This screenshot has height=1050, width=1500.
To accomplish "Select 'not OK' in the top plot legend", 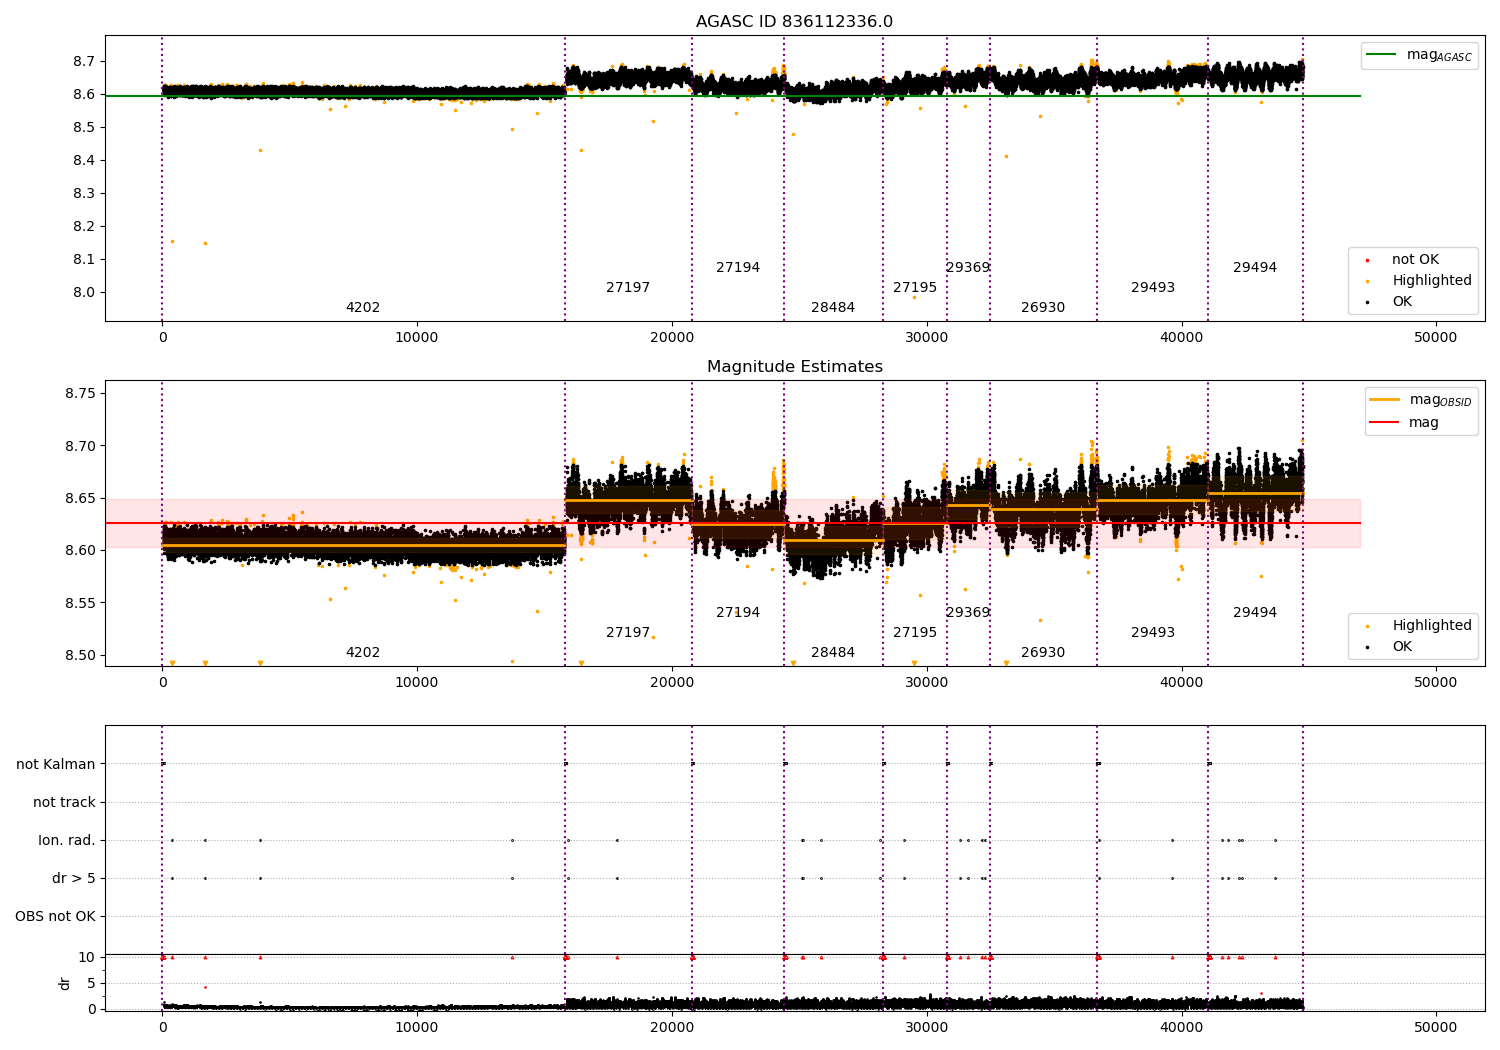I will (x=1415, y=260).
